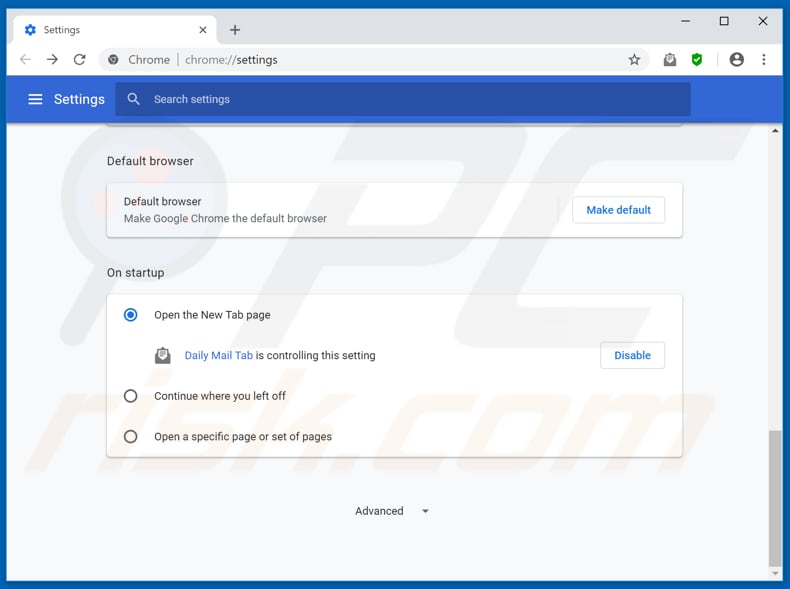Open Chrome's three-dot menu
The image size is (790, 589).
[764, 59]
